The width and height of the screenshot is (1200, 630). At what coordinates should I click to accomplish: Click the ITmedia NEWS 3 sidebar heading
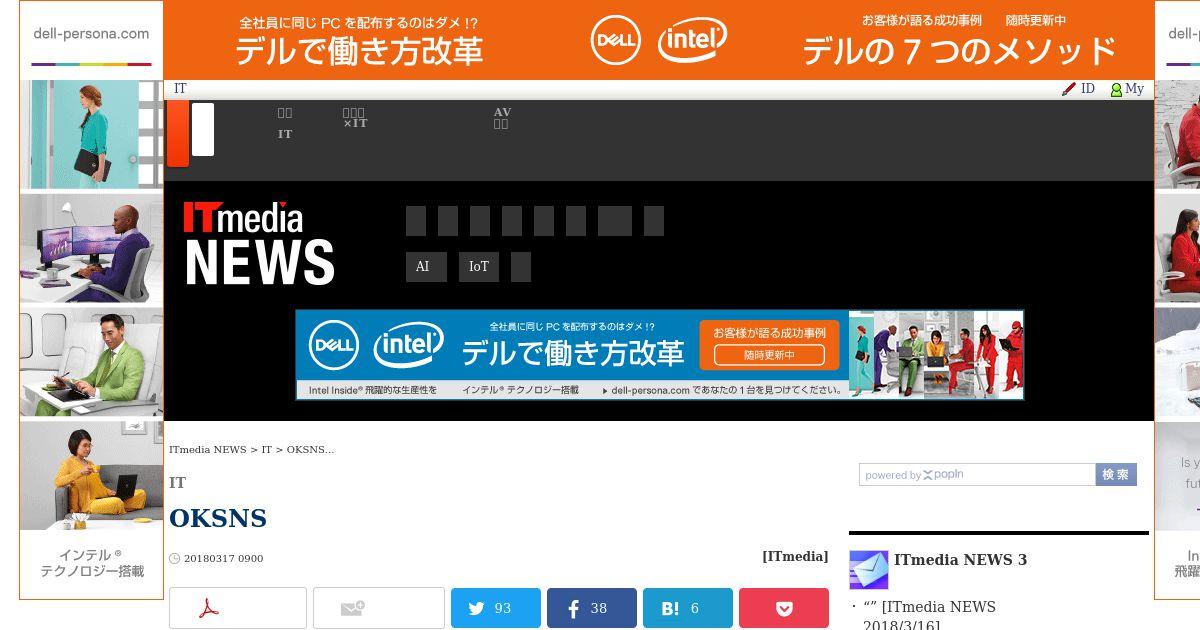coord(960,560)
